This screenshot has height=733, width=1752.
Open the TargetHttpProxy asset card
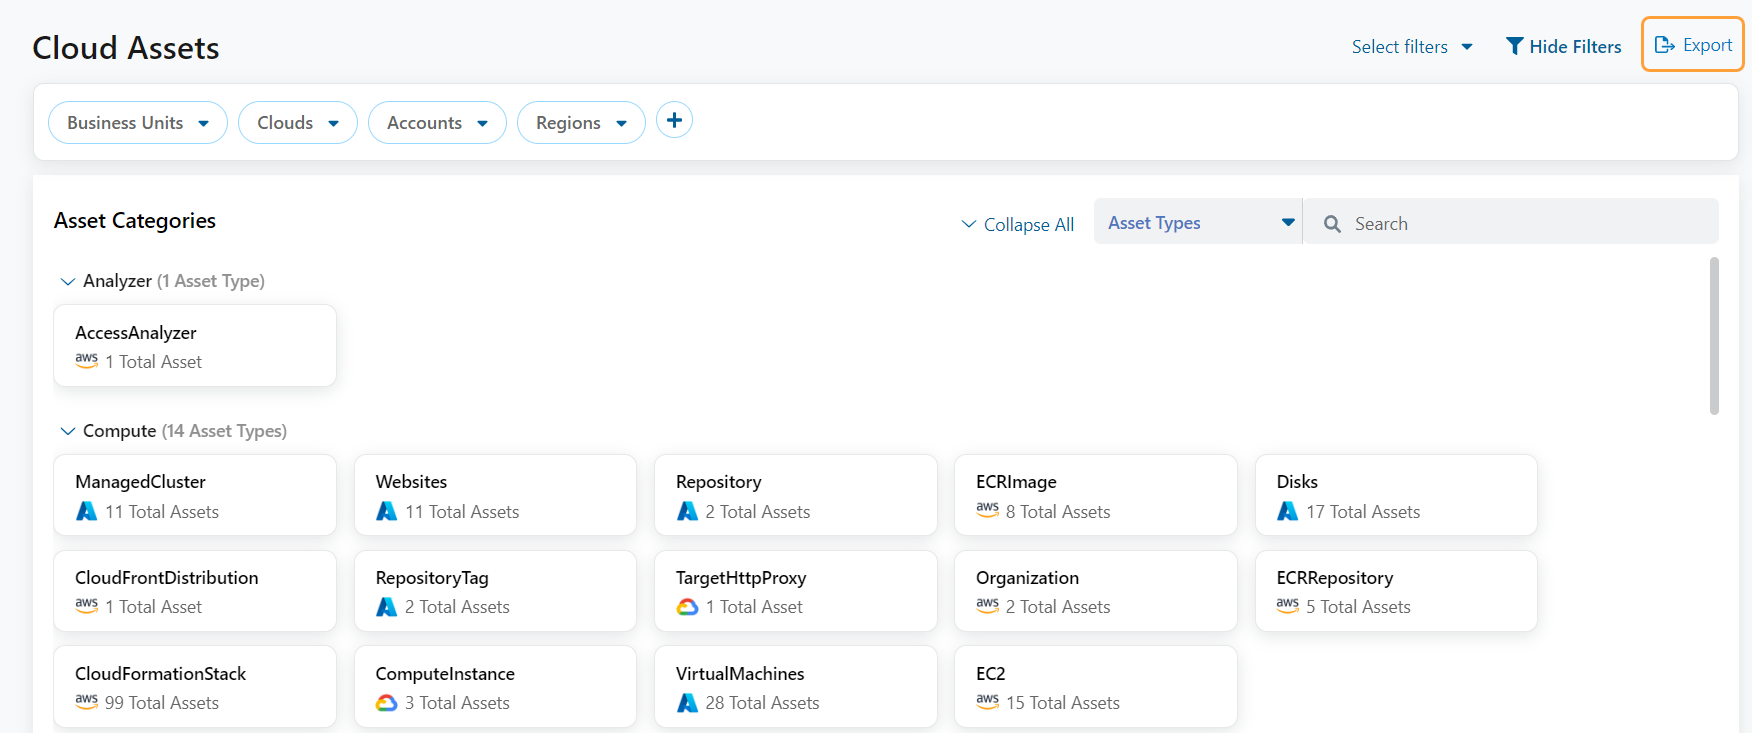[x=796, y=591]
